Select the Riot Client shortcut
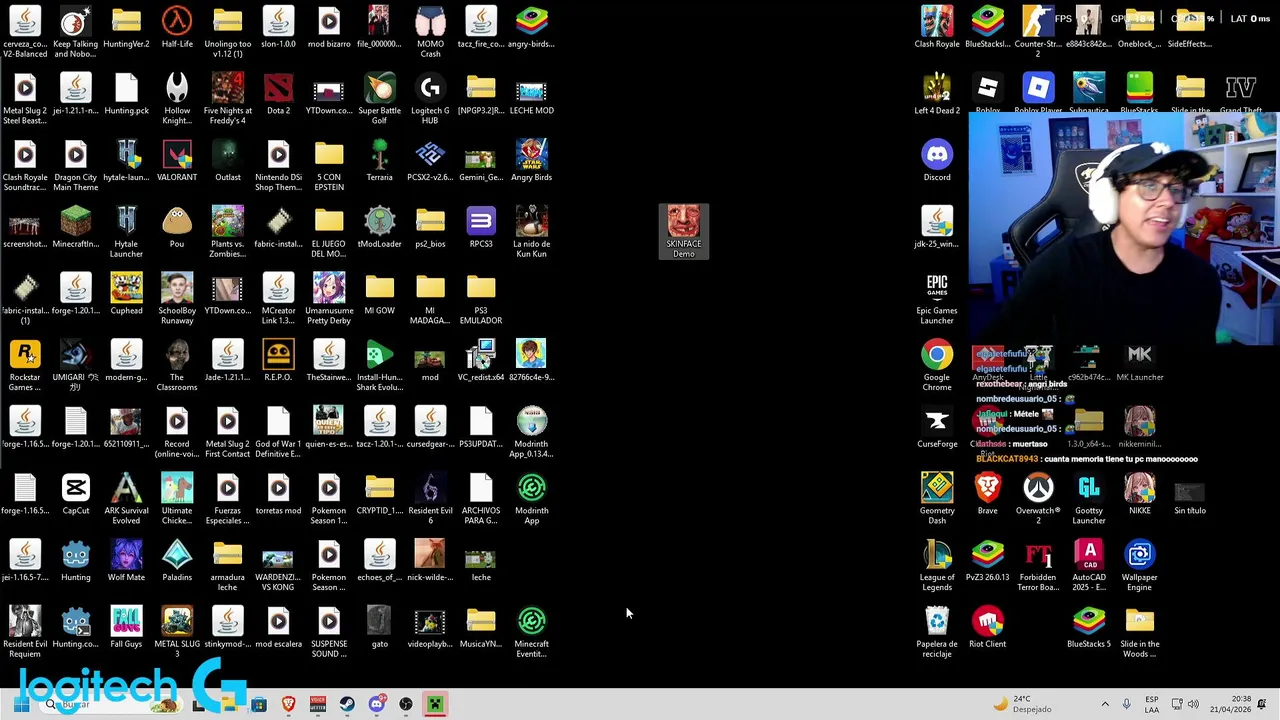This screenshot has width=1280, height=720. coord(987,629)
